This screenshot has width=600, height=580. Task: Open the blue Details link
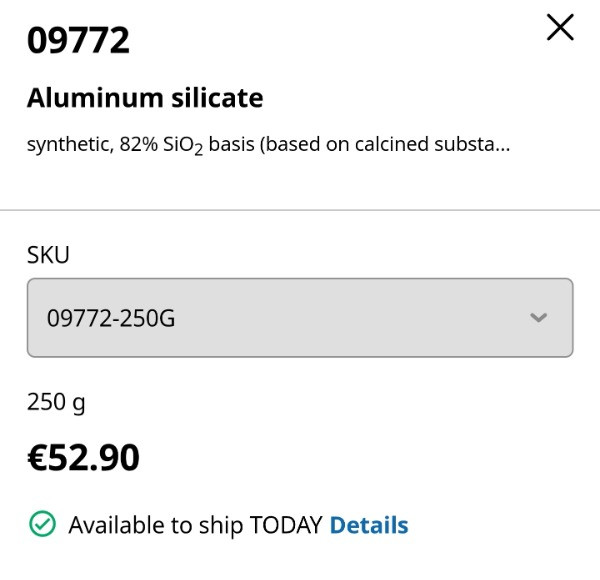point(369,525)
